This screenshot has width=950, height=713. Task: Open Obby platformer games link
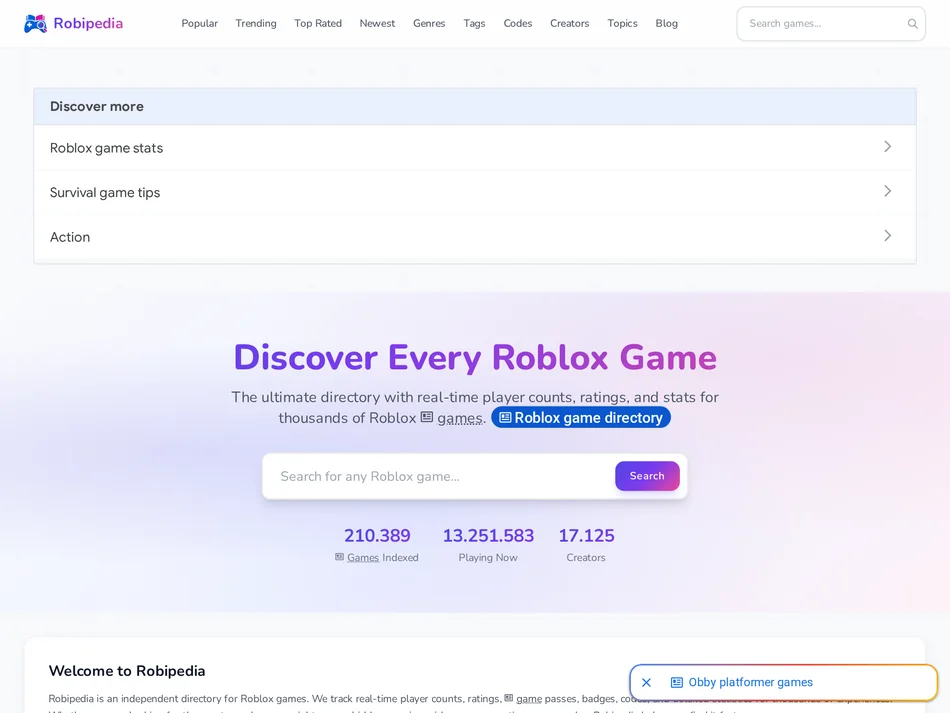click(750, 683)
